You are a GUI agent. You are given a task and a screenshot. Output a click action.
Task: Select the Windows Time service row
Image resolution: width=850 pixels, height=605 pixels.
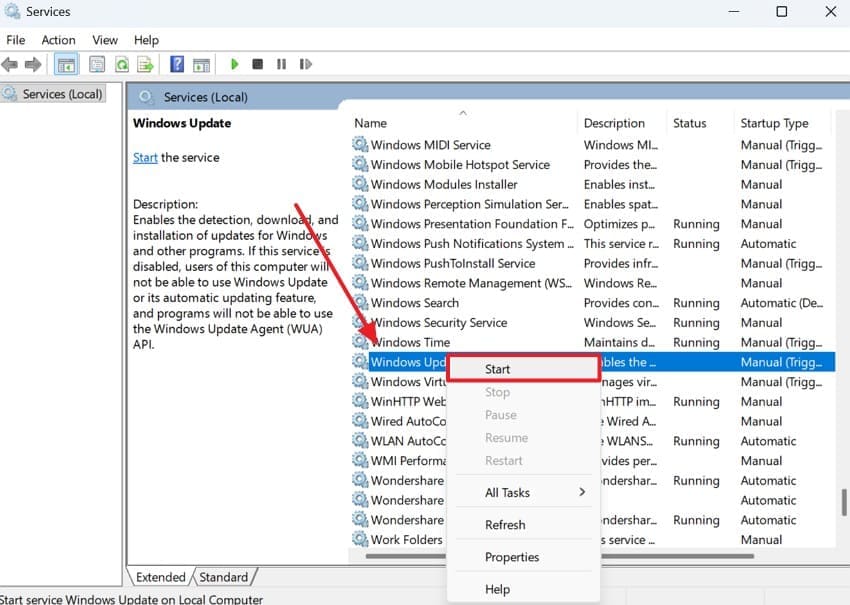pos(593,342)
